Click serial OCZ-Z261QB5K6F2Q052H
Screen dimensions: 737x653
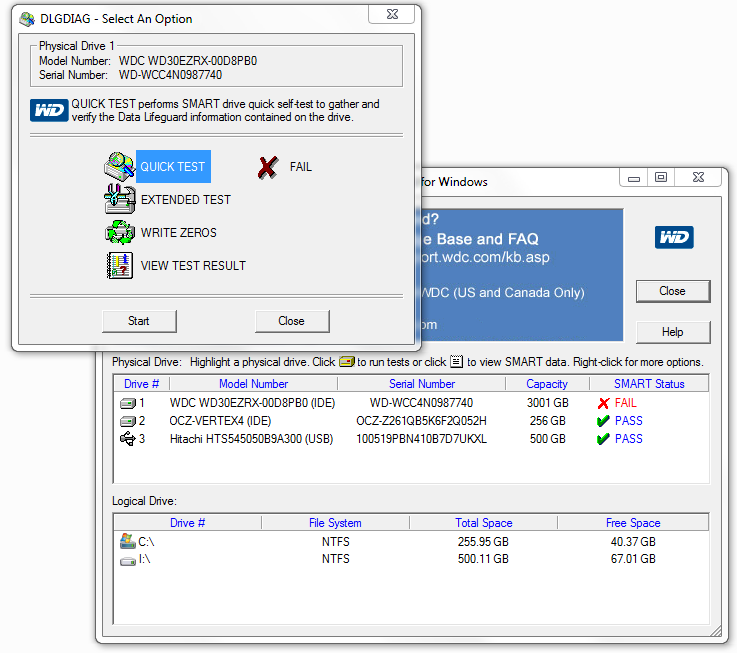pos(421,421)
